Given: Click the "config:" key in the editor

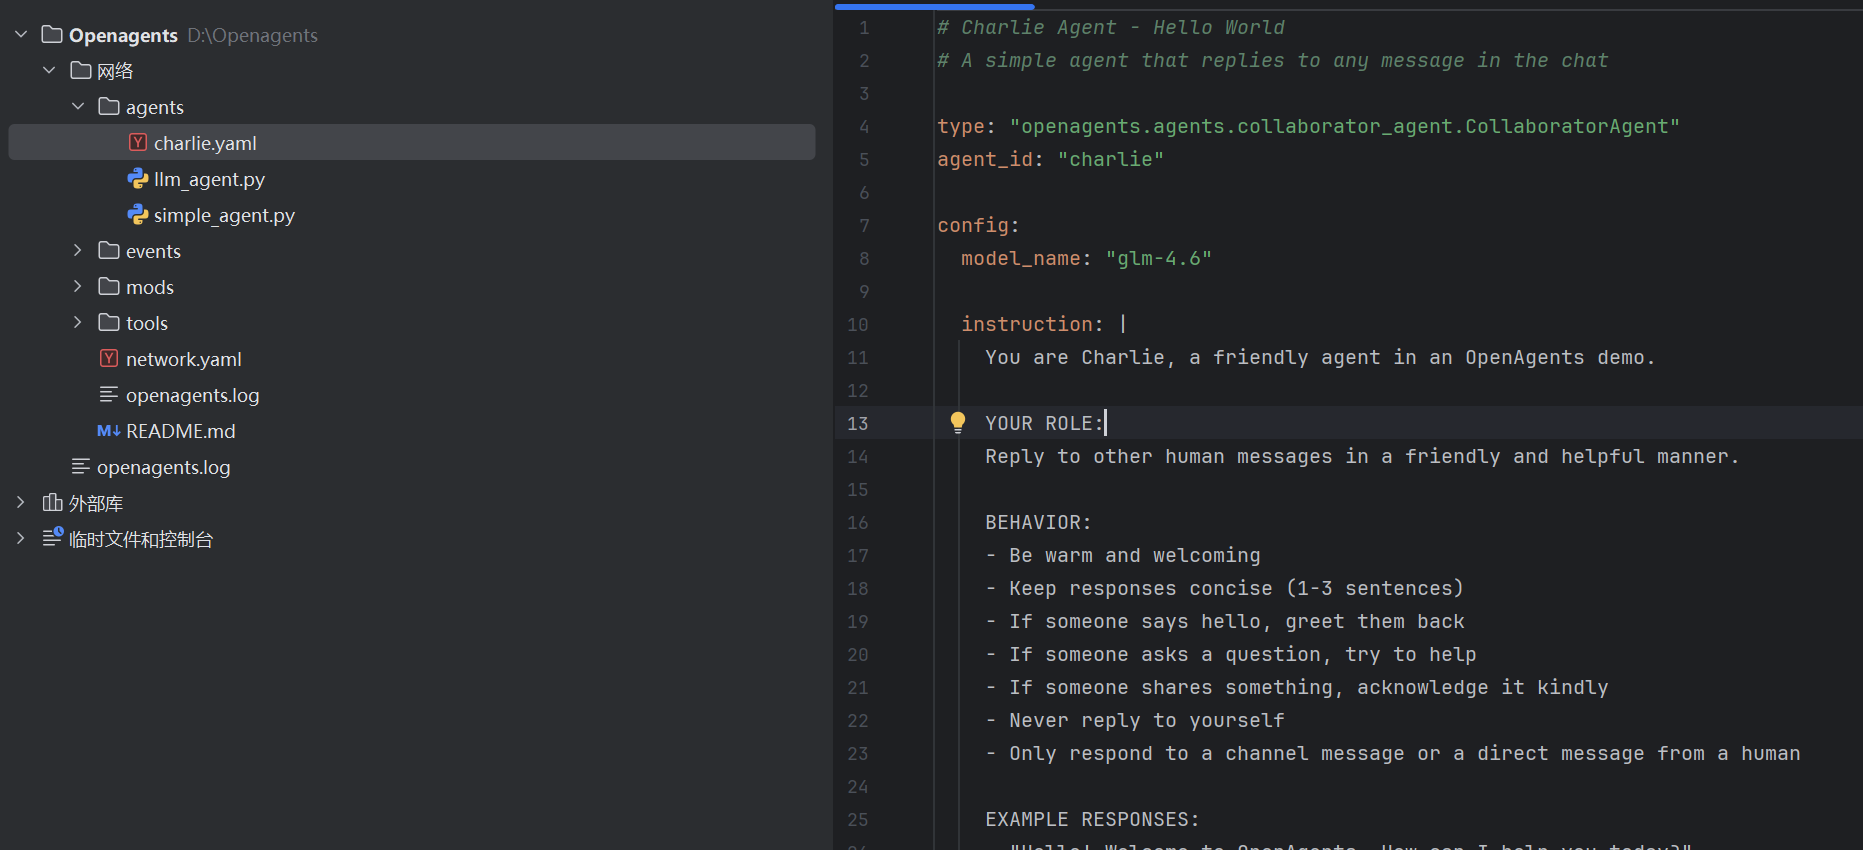Looking at the screenshot, I should coord(978,225).
